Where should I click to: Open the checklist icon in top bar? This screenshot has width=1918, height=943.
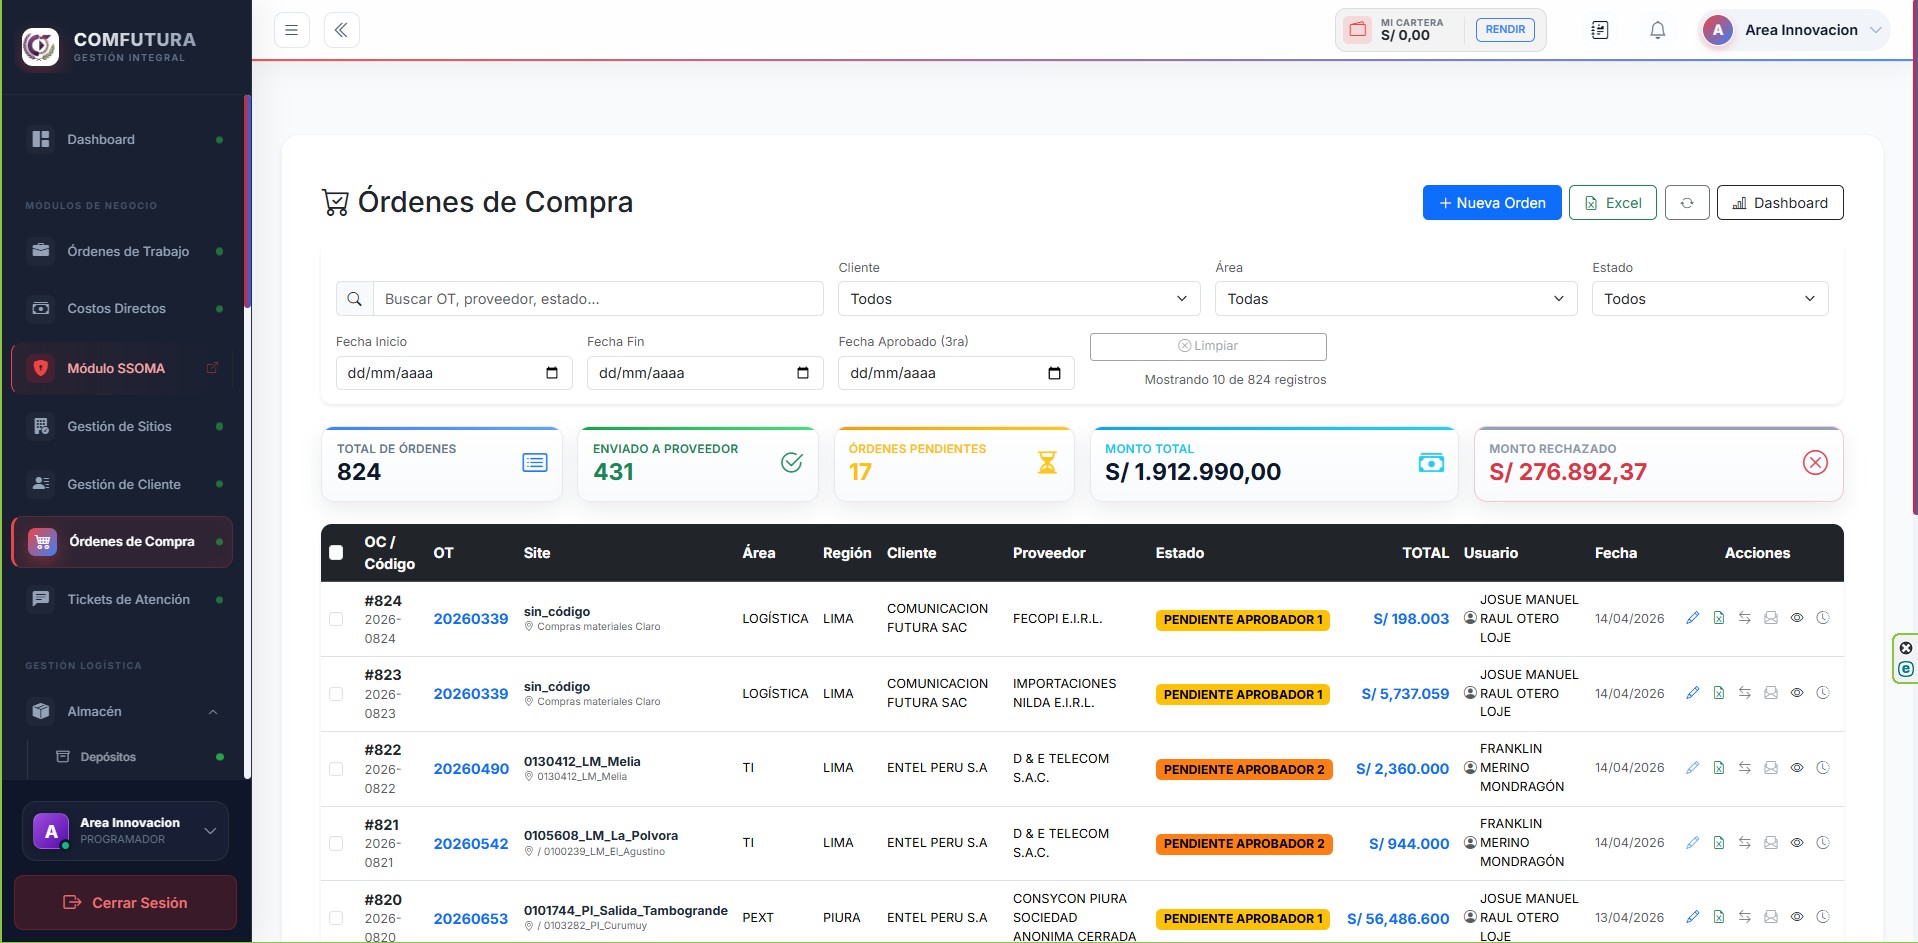click(x=1600, y=30)
